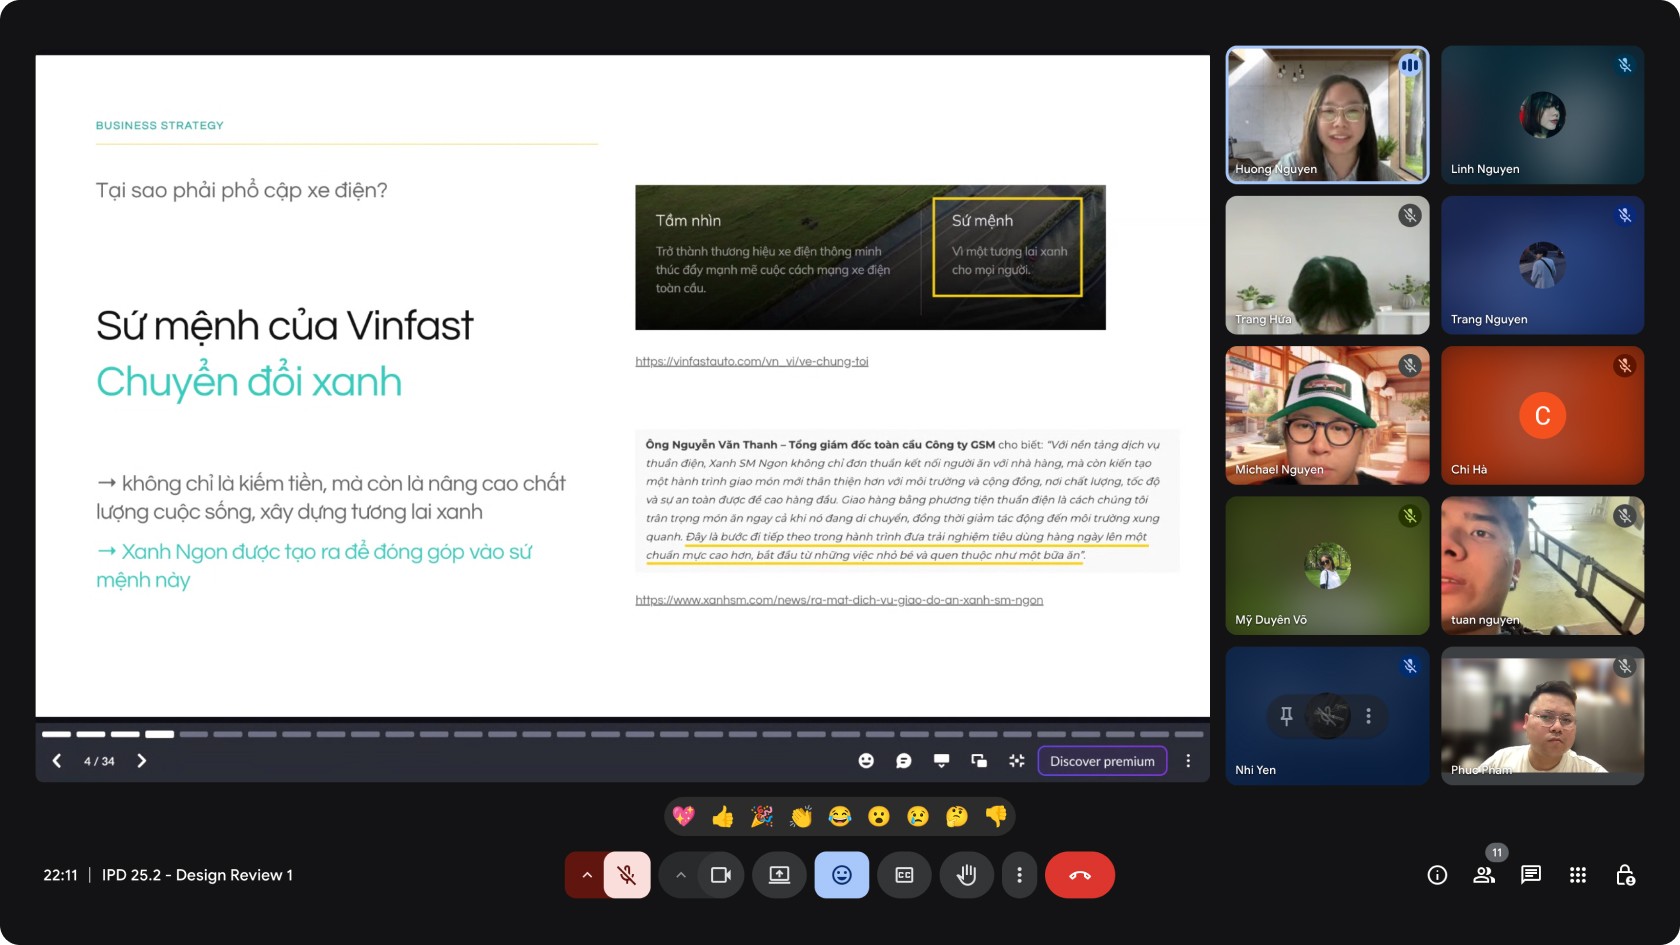Viewport: 1680px width, 945px height.
Task: Click the Present now screen share button
Action: click(x=779, y=875)
